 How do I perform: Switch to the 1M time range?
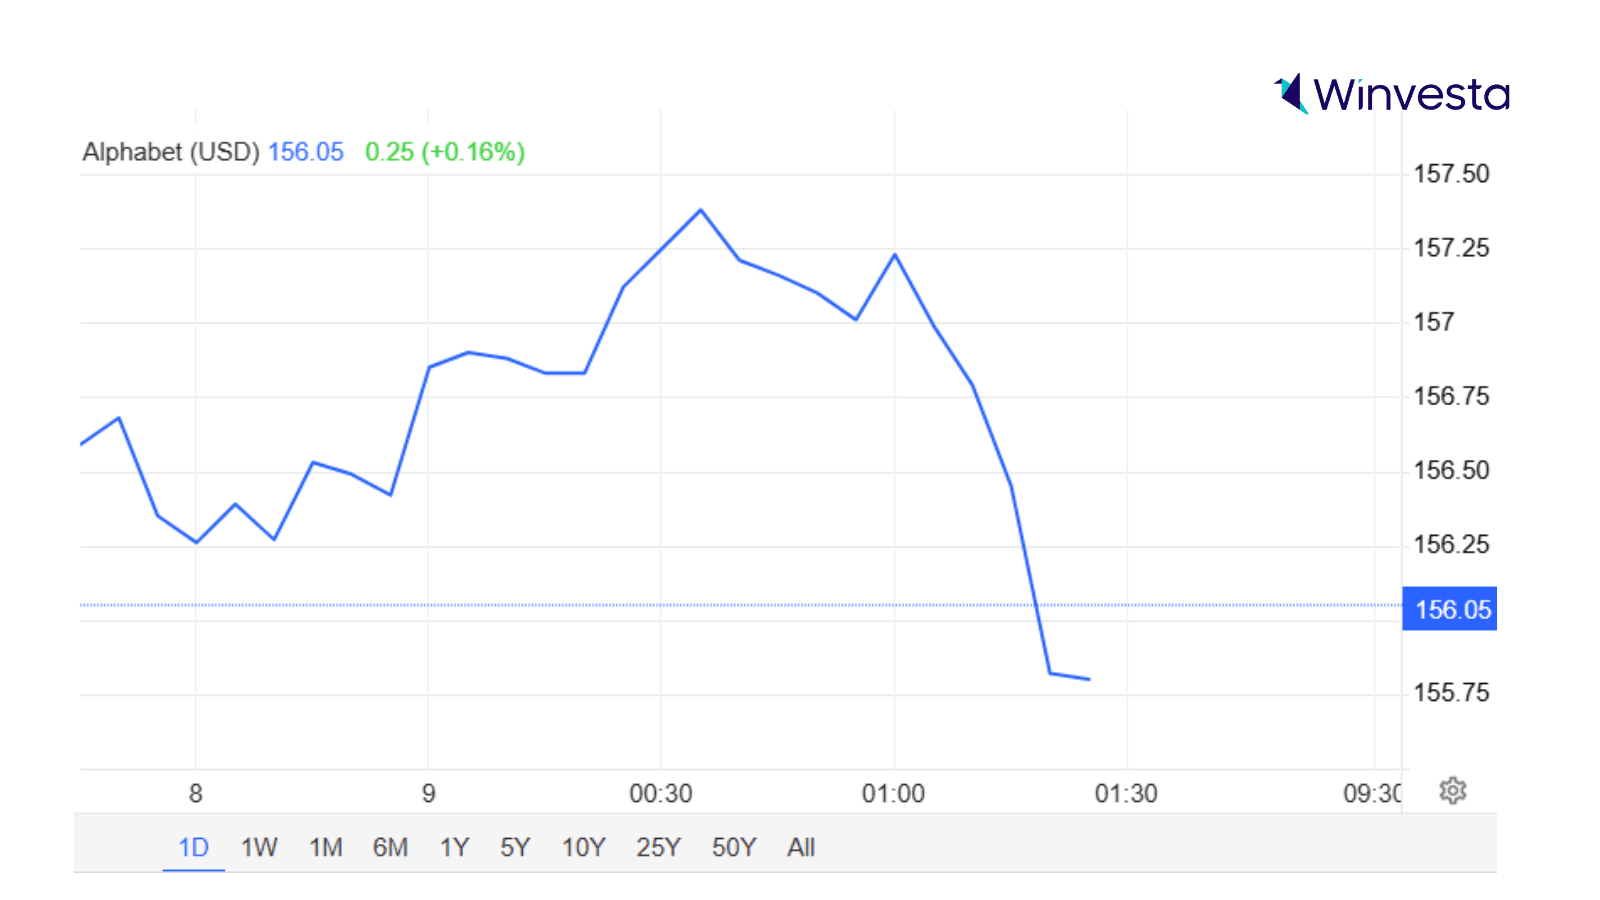click(x=325, y=848)
